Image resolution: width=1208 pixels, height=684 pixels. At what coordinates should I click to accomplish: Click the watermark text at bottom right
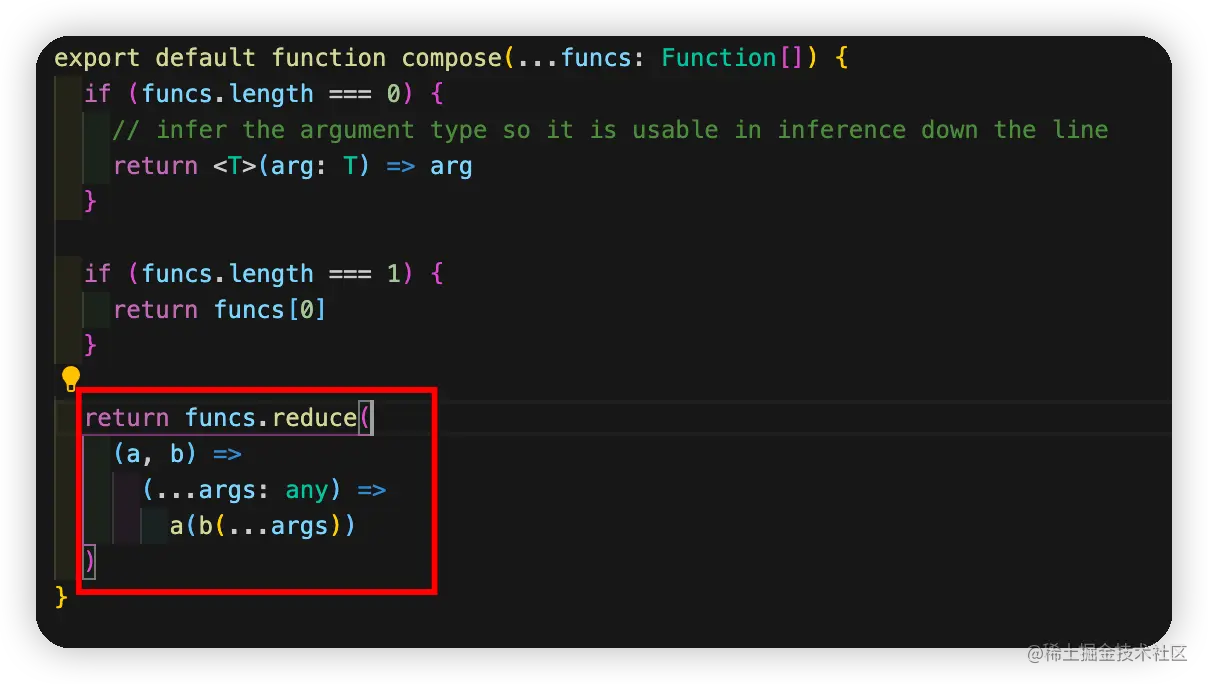click(1106, 652)
